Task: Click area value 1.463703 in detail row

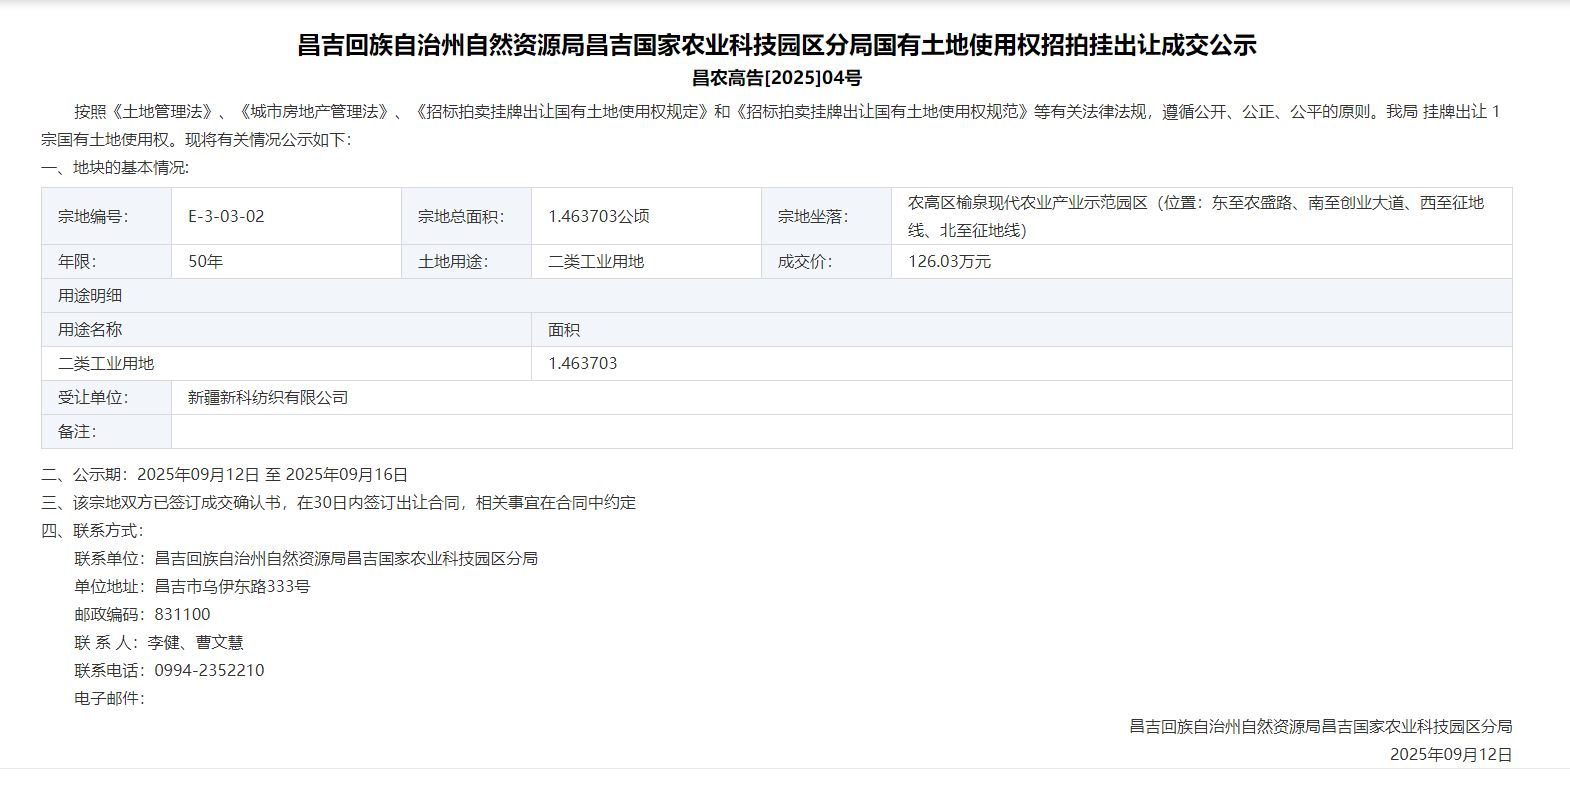Action: 582,364
